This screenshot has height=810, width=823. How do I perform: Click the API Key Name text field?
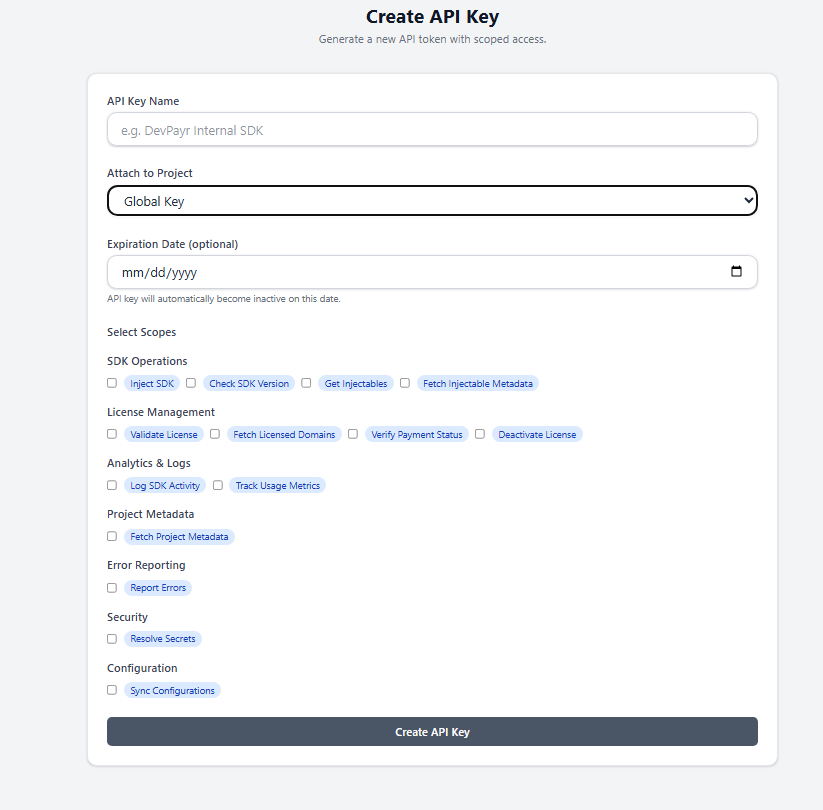point(431,130)
